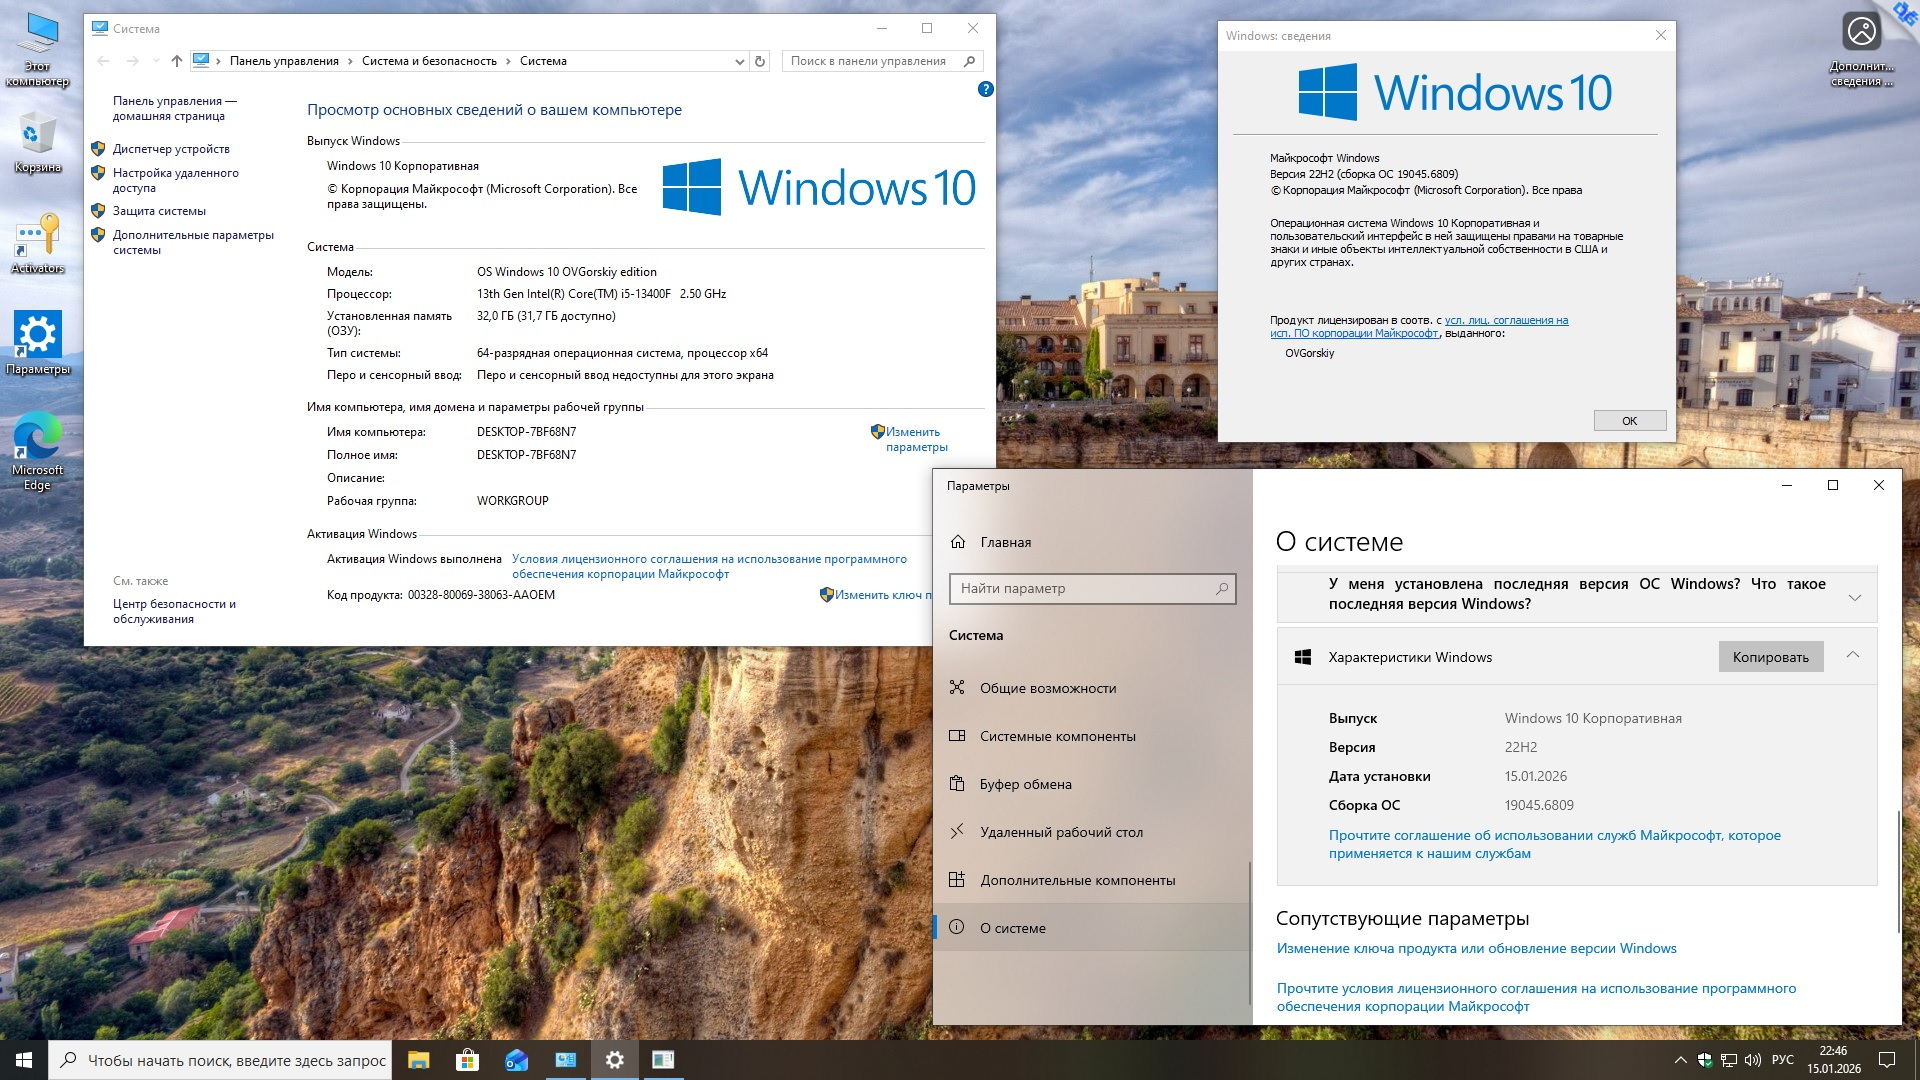
Task: Expand the latest Windows version question
Action: [1854, 597]
